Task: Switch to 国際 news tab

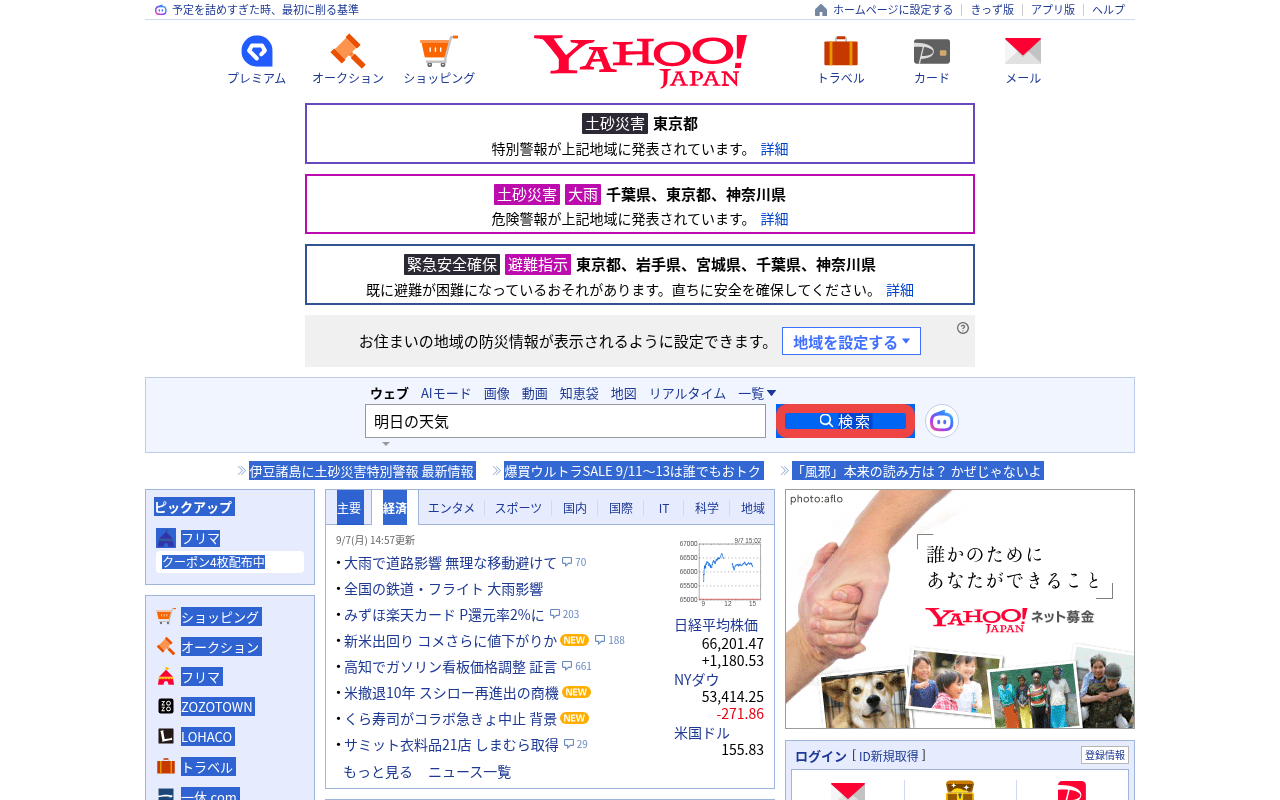Action: (x=621, y=508)
